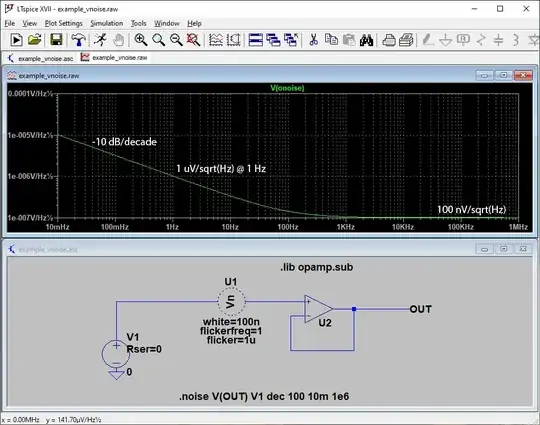The width and height of the screenshot is (540, 425).
Task: Open file with the folder icon
Action: pos(34,40)
